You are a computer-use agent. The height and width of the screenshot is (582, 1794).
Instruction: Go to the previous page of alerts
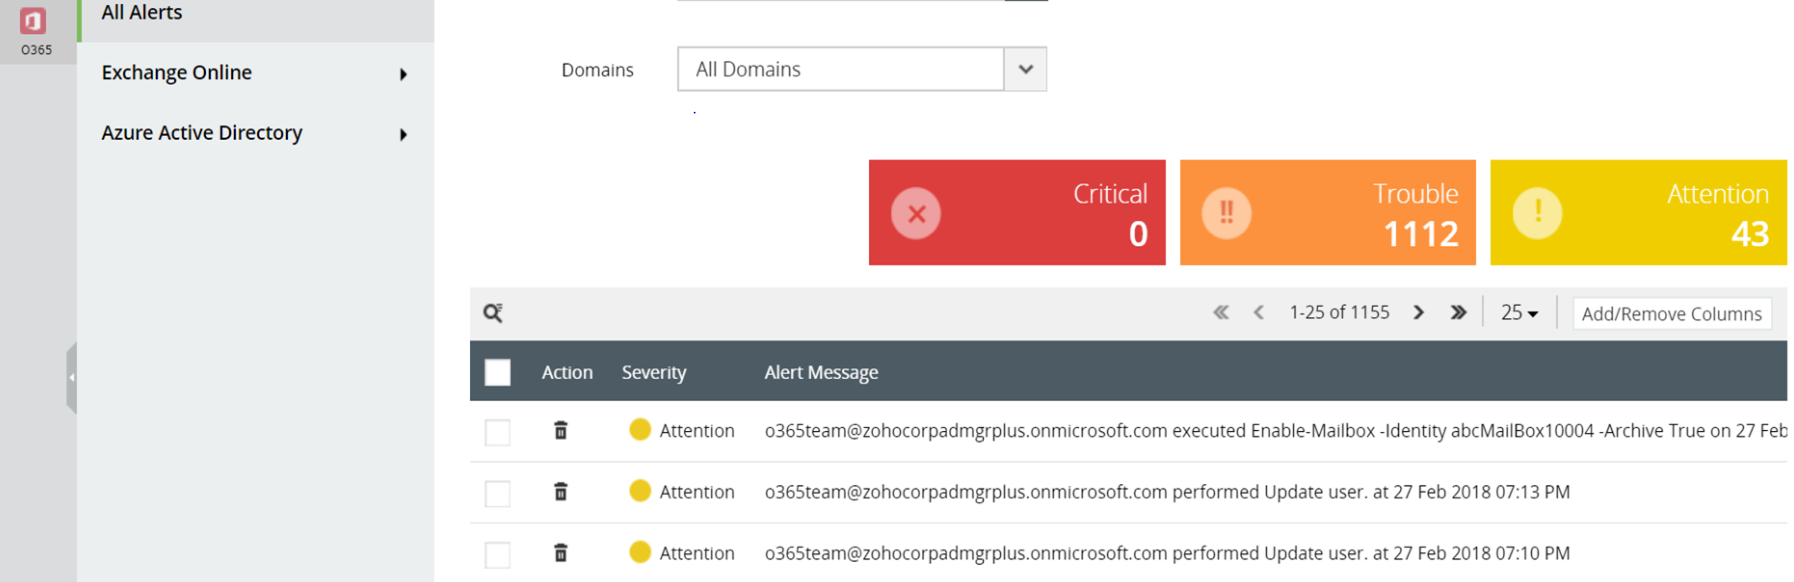pyautogui.click(x=1259, y=312)
